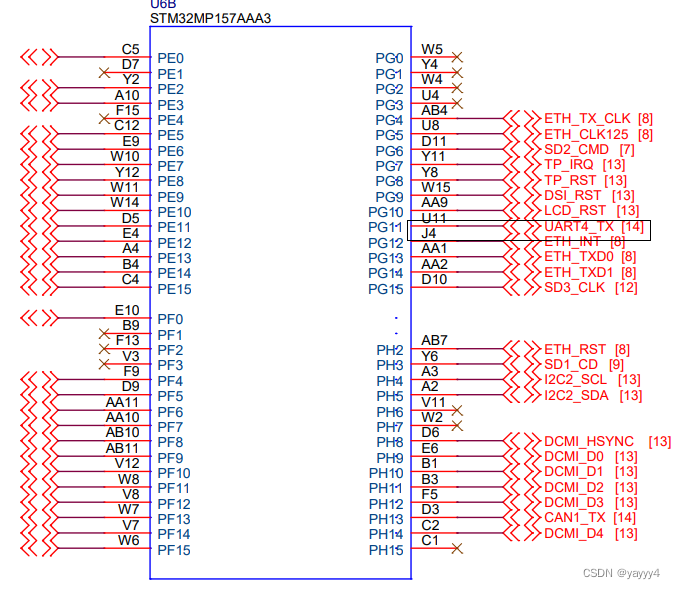This screenshot has width=675, height=589.
Task: Click the off-page connector before DCMI_HSYNC
Action: (521, 441)
